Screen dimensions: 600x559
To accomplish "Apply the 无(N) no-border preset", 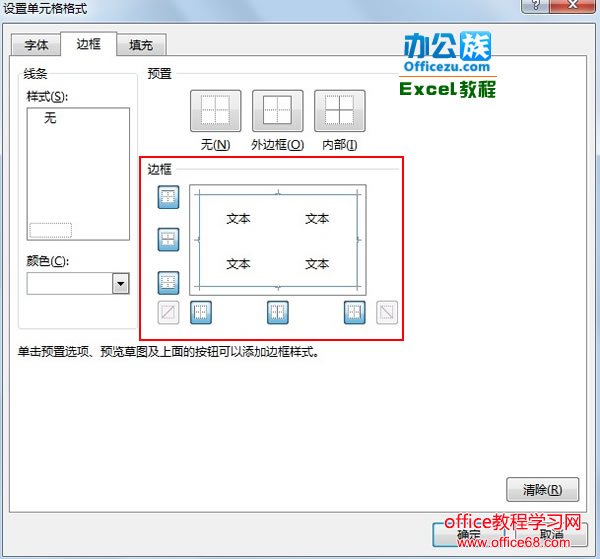I will tap(215, 111).
